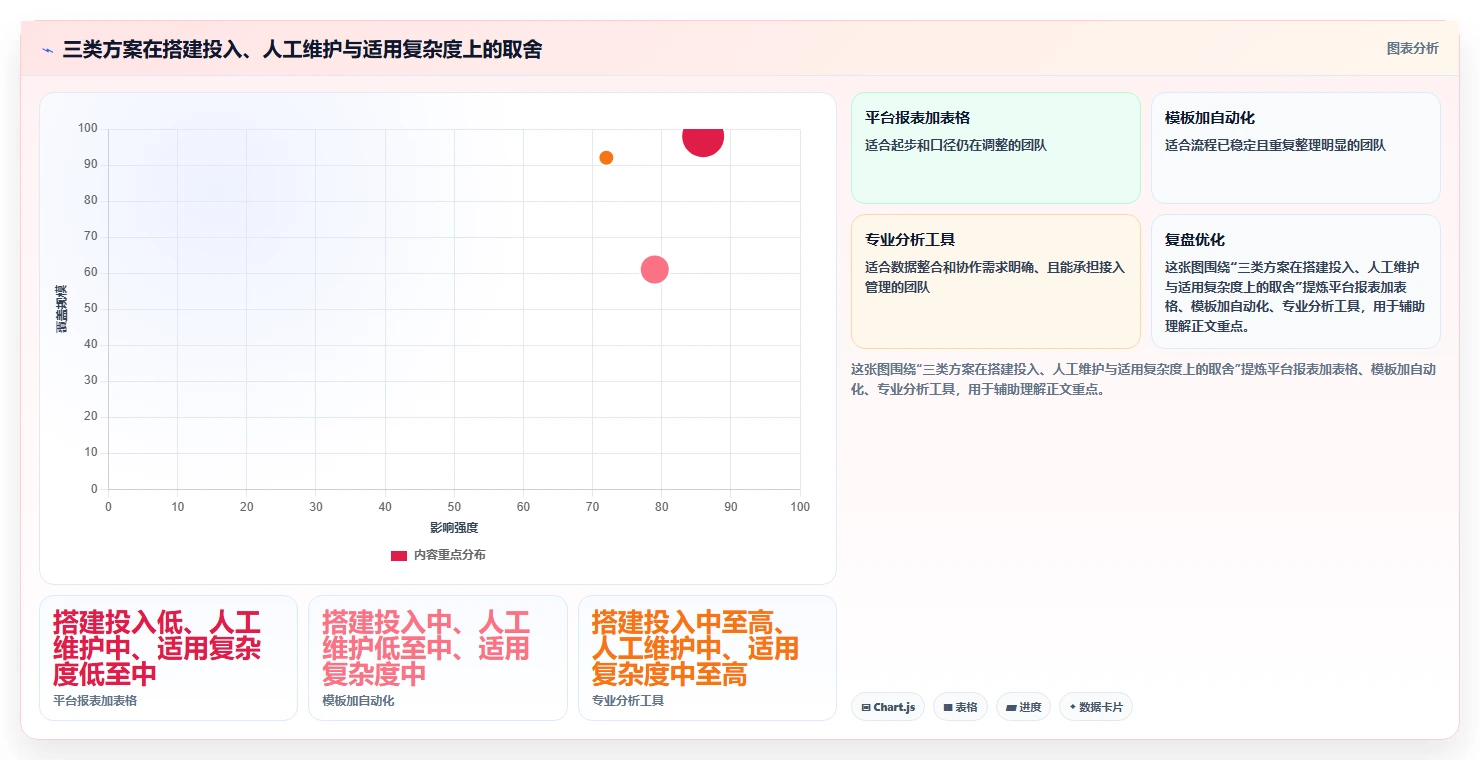Click the icon inside the 表格 chip
Screen dimensions: 1480x760
[x=948, y=707]
